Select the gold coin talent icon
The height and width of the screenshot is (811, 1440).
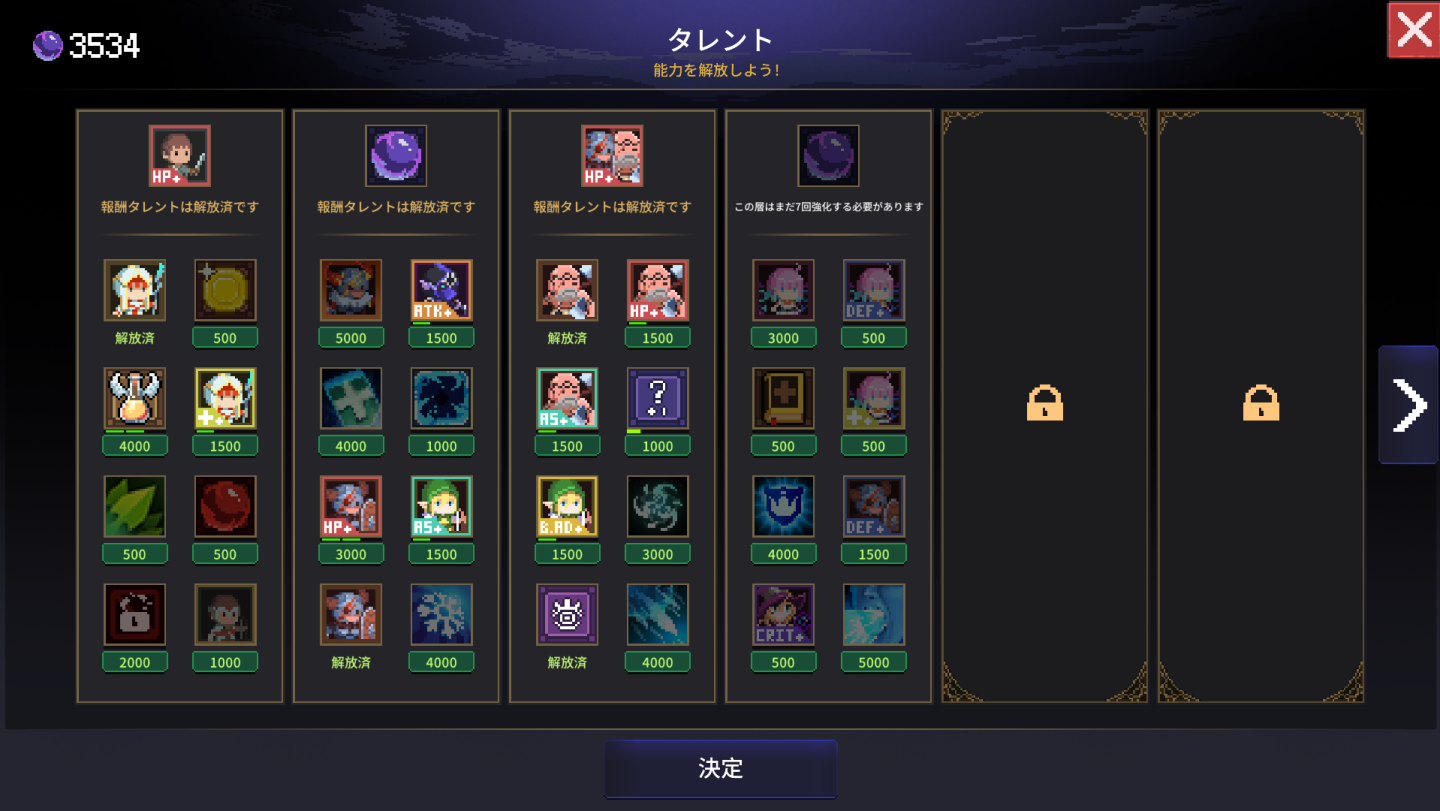point(225,290)
